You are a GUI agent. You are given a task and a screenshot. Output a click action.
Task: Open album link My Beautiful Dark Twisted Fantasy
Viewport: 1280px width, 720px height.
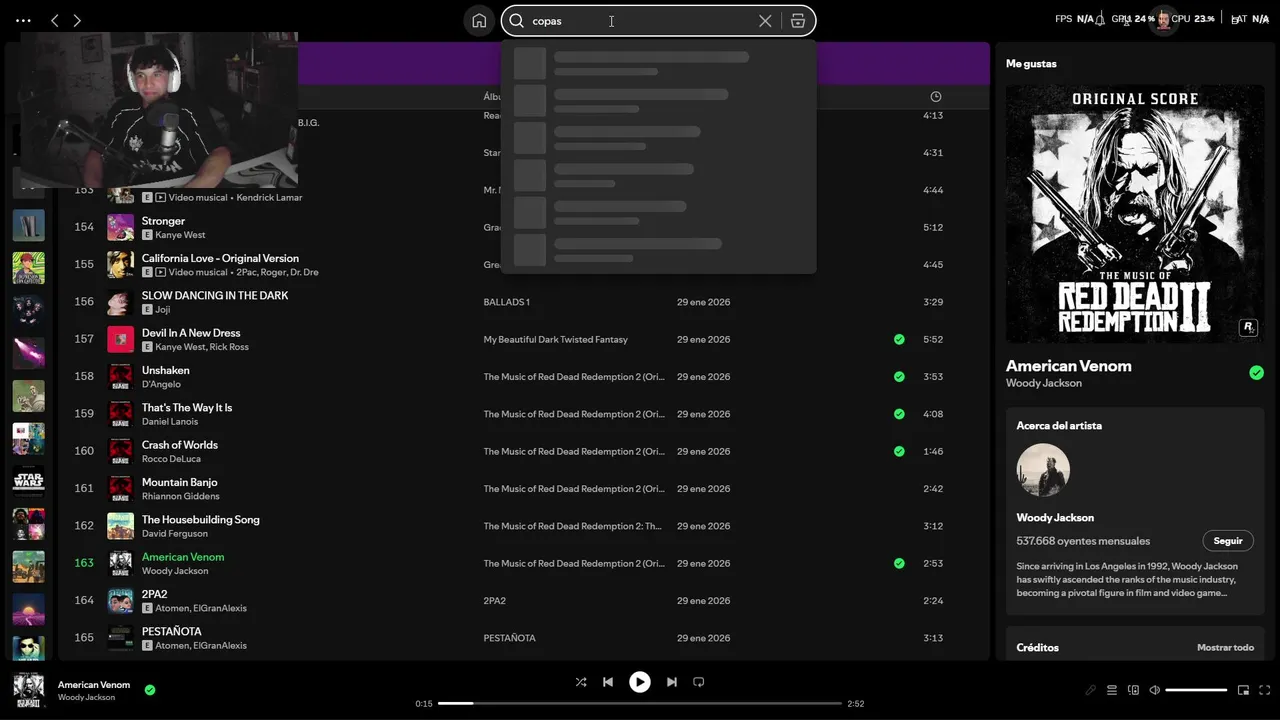(555, 340)
